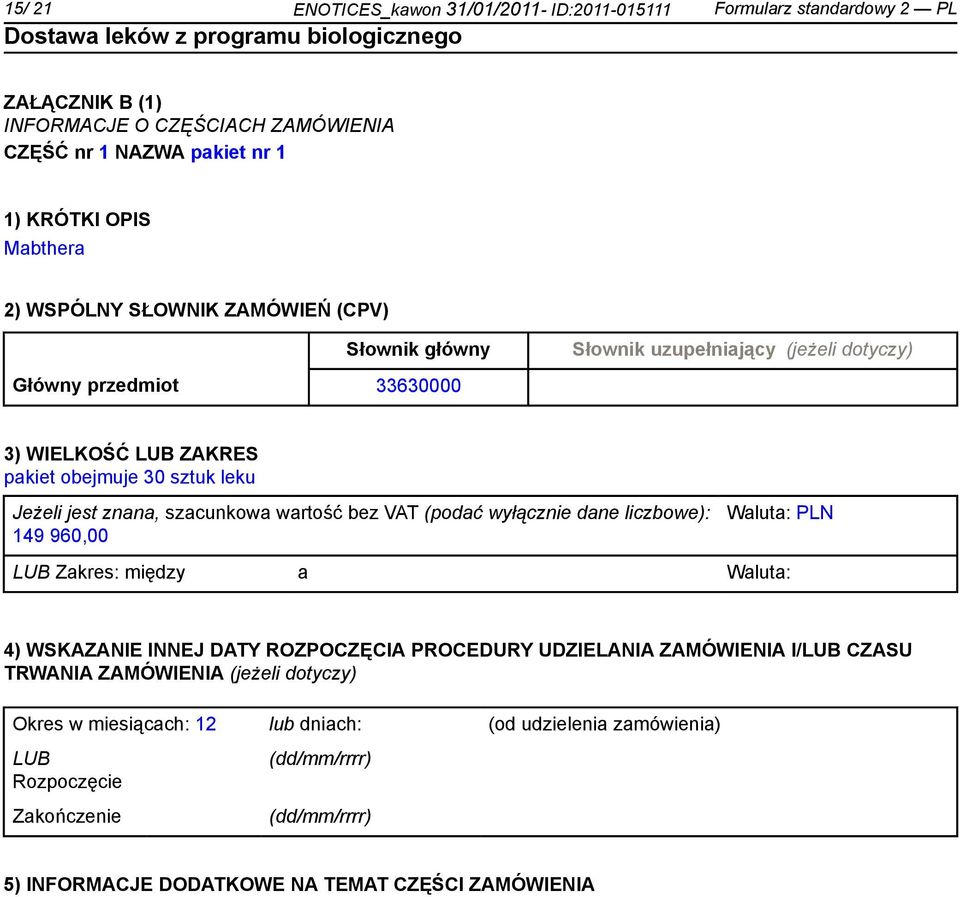The width and height of the screenshot is (960, 897).
Task: Click the 'Okres w miesiącach:' label
Action: (x=102, y=724)
